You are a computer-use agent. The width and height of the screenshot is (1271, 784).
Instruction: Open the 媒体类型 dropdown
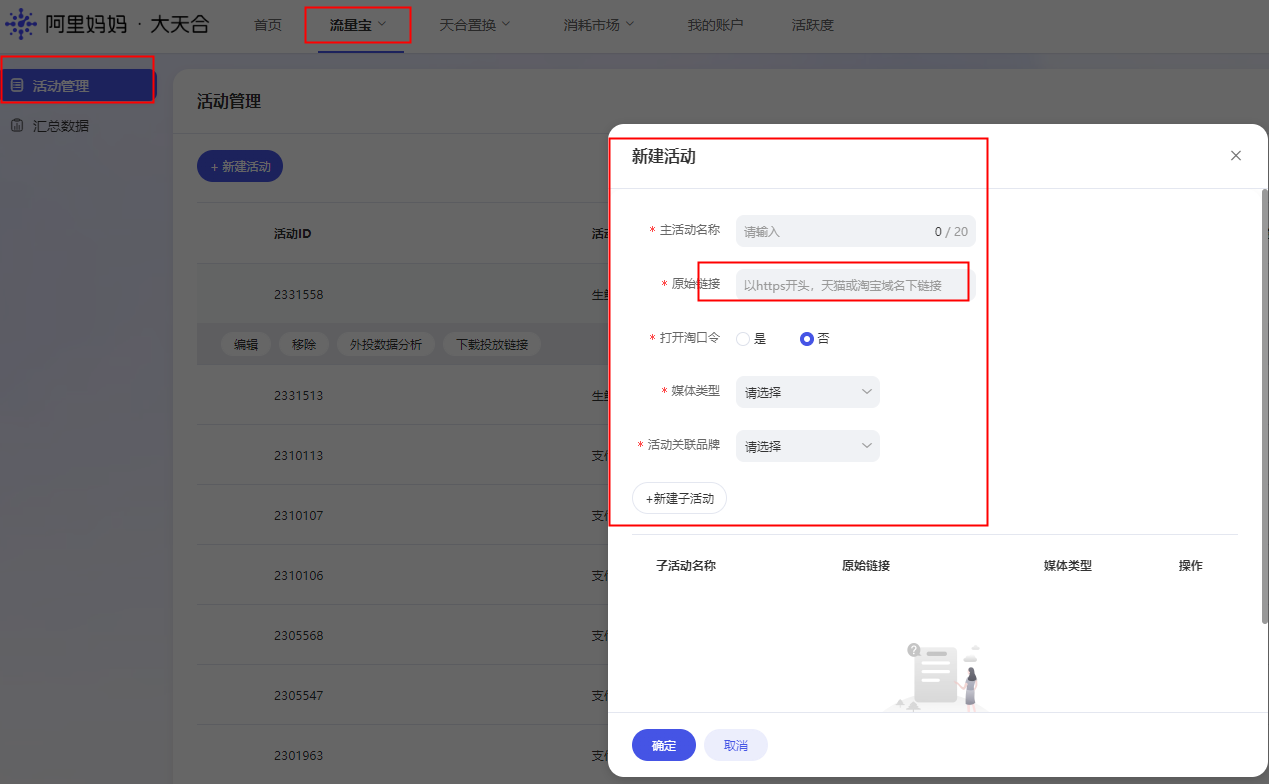(808, 392)
